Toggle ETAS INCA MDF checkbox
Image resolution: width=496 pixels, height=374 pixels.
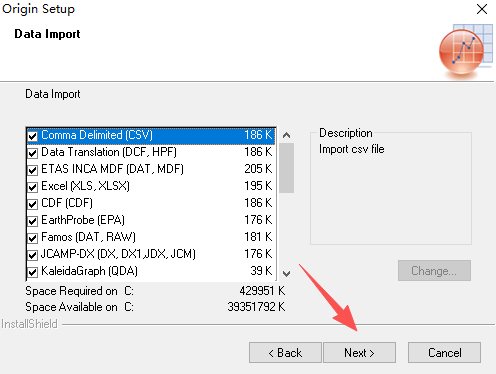coord(33,170)
